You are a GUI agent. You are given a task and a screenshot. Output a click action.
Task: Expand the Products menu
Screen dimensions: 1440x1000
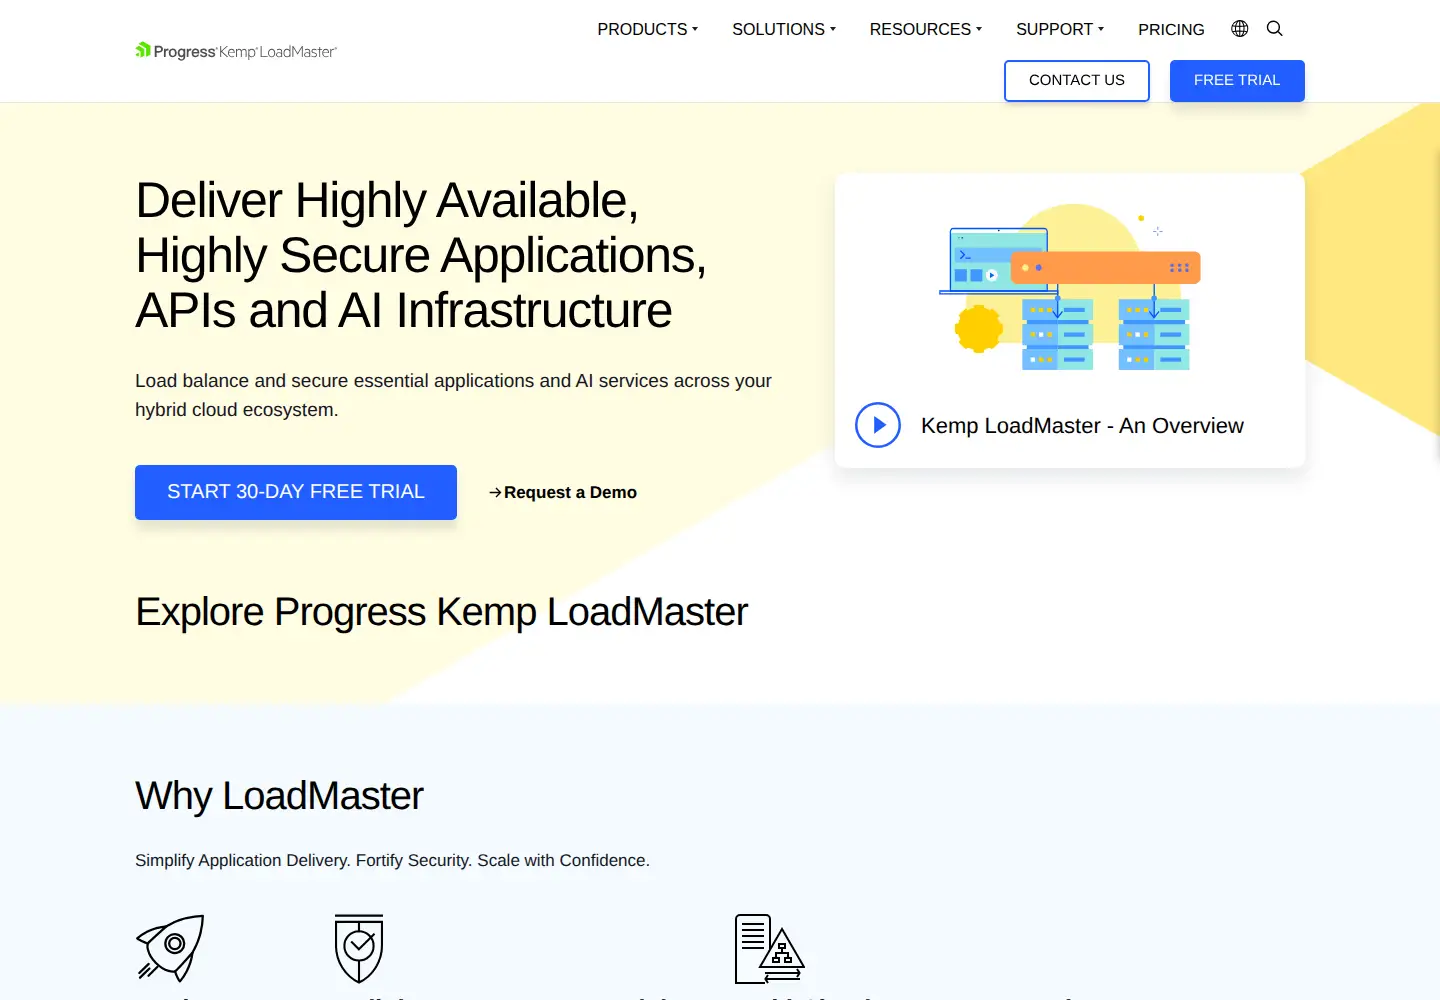648,29
